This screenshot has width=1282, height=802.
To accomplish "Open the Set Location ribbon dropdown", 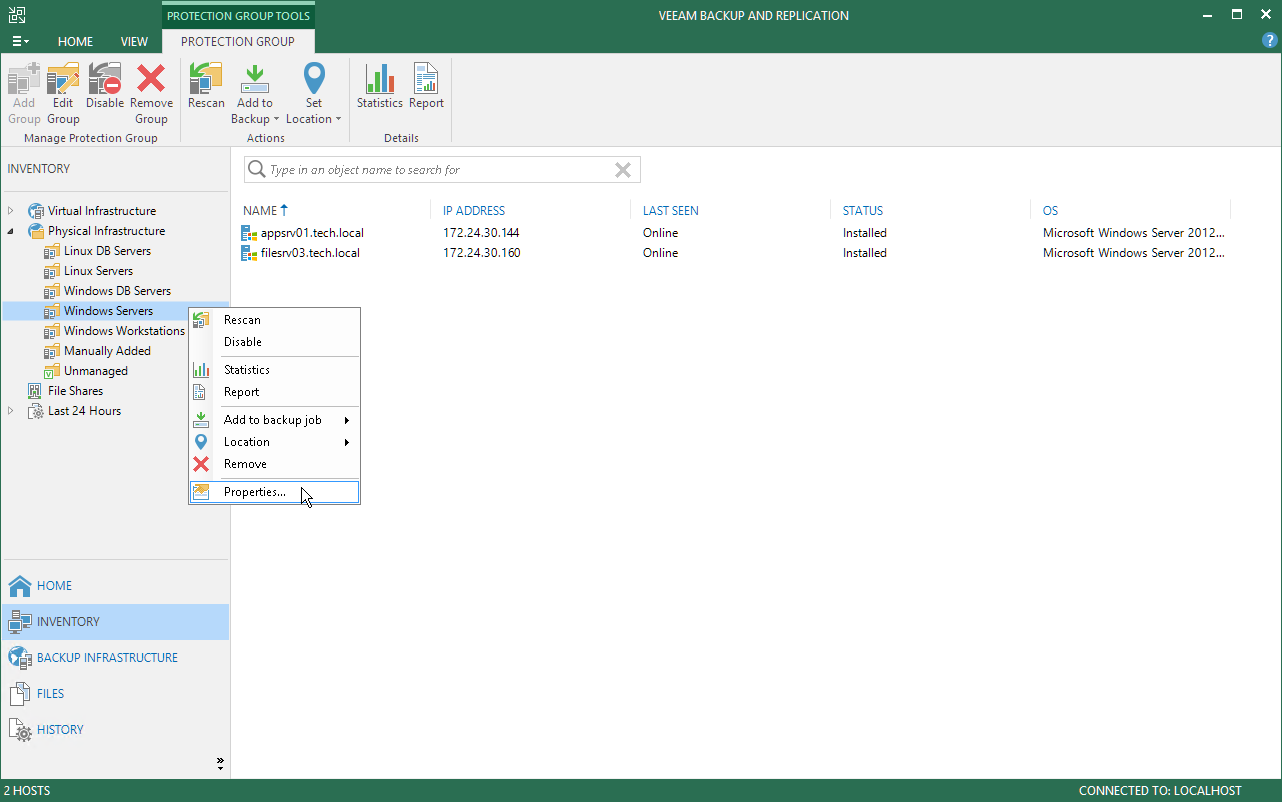I will 314,93.
